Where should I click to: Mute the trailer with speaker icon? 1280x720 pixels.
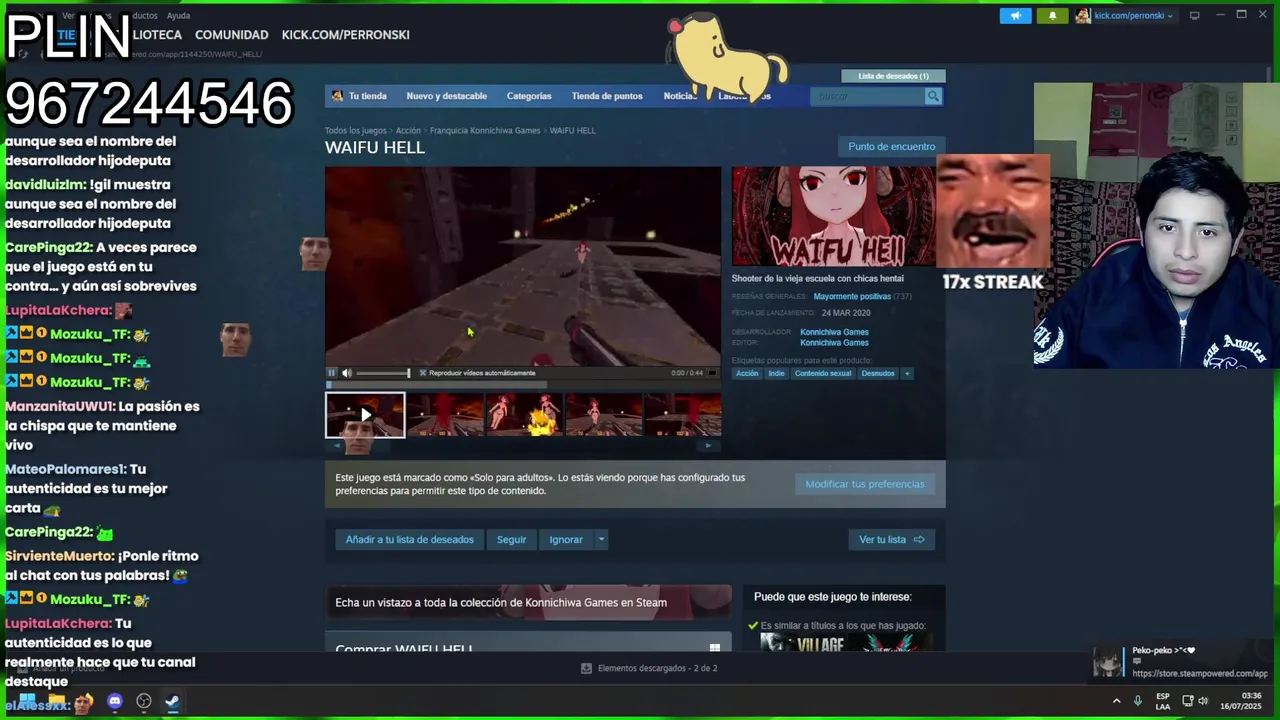coord(347,373)
